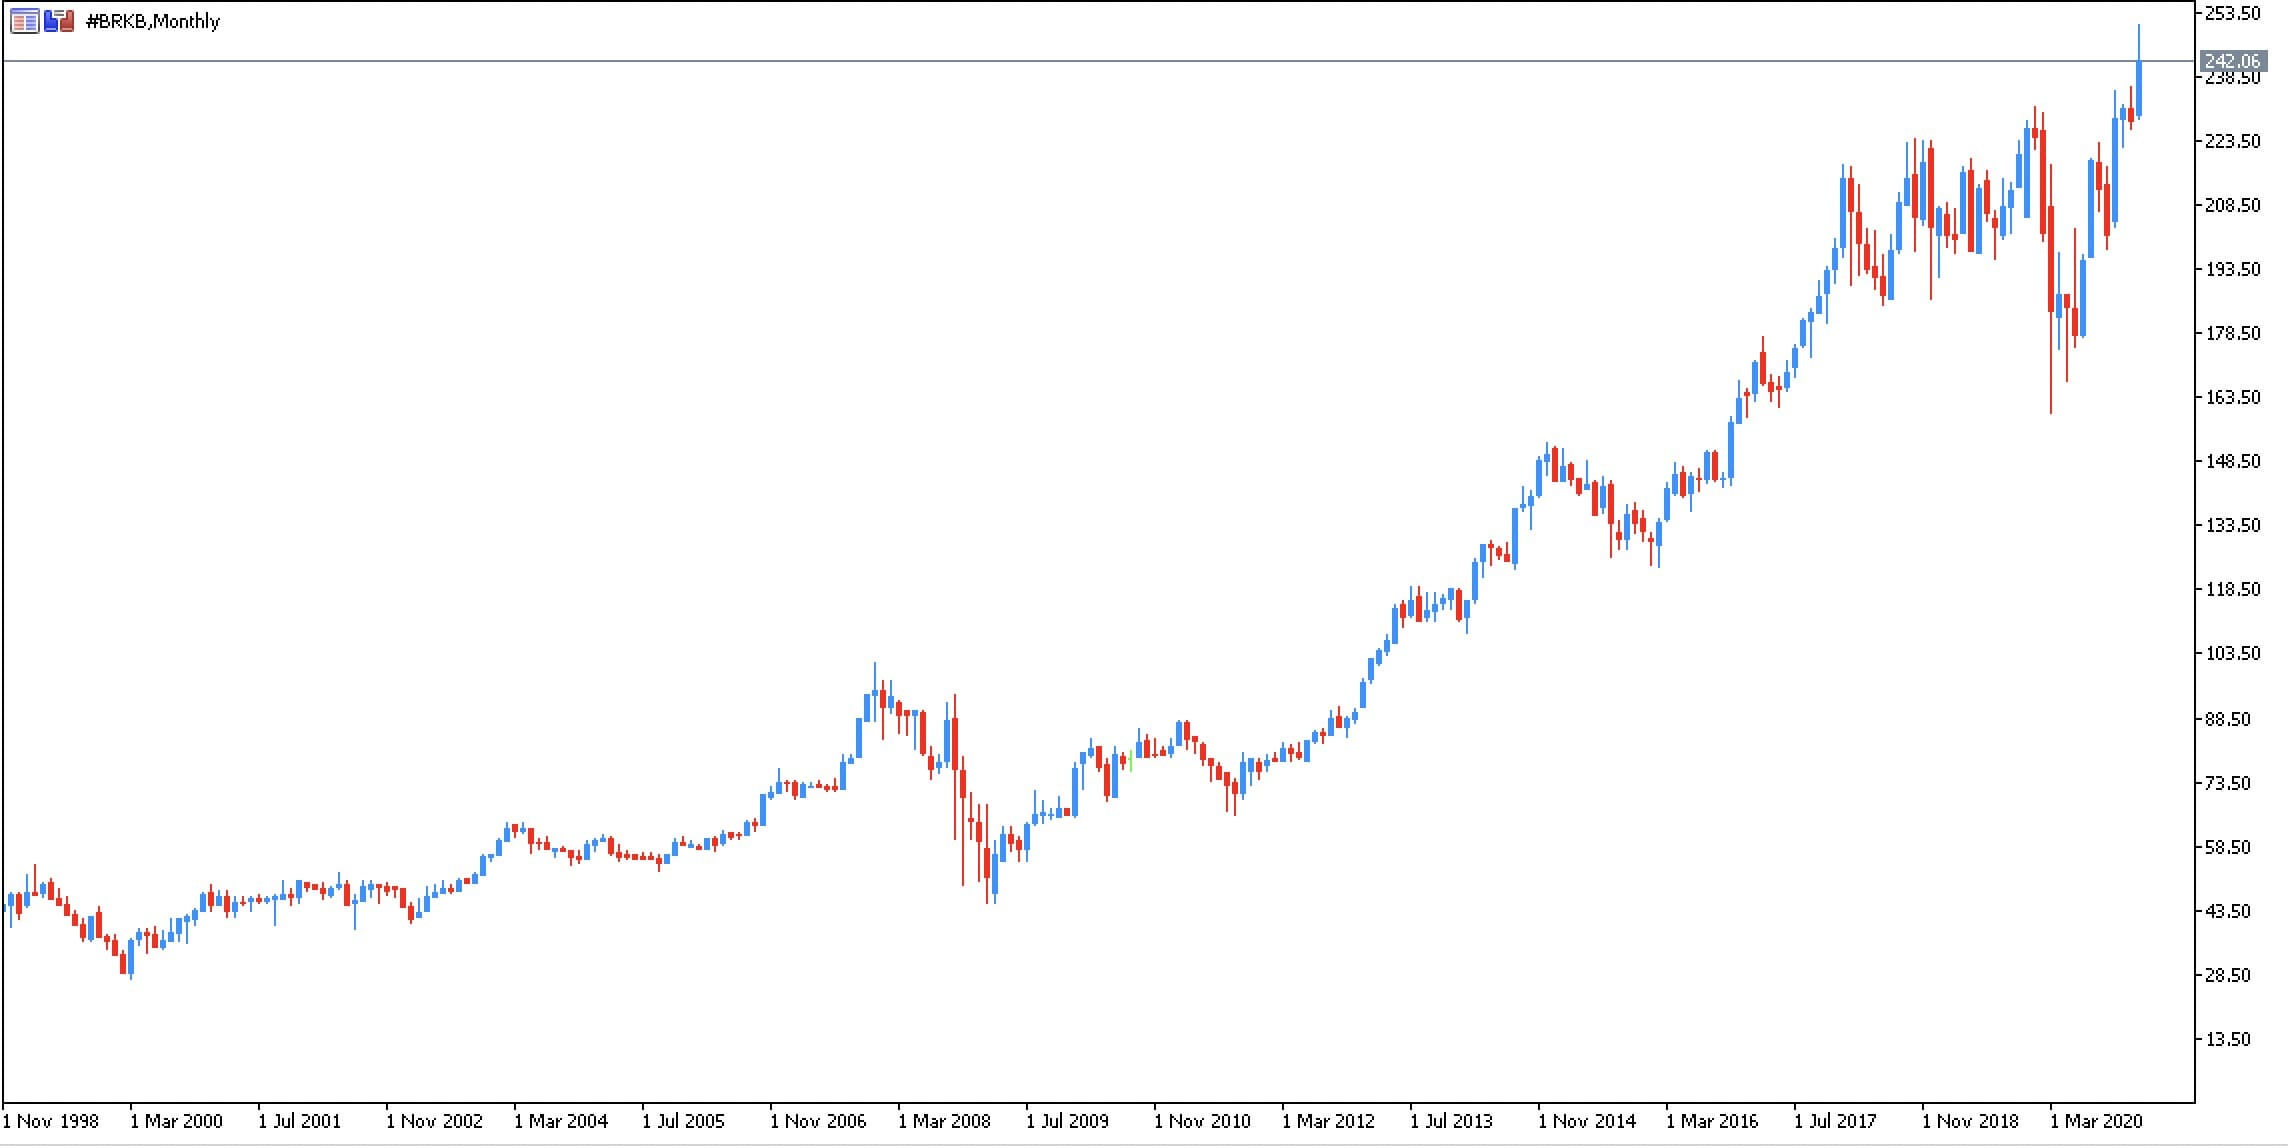The image size is (2288, 1148).
Task: Click the 148.50 price scale label
Action: coord(2231,461)
